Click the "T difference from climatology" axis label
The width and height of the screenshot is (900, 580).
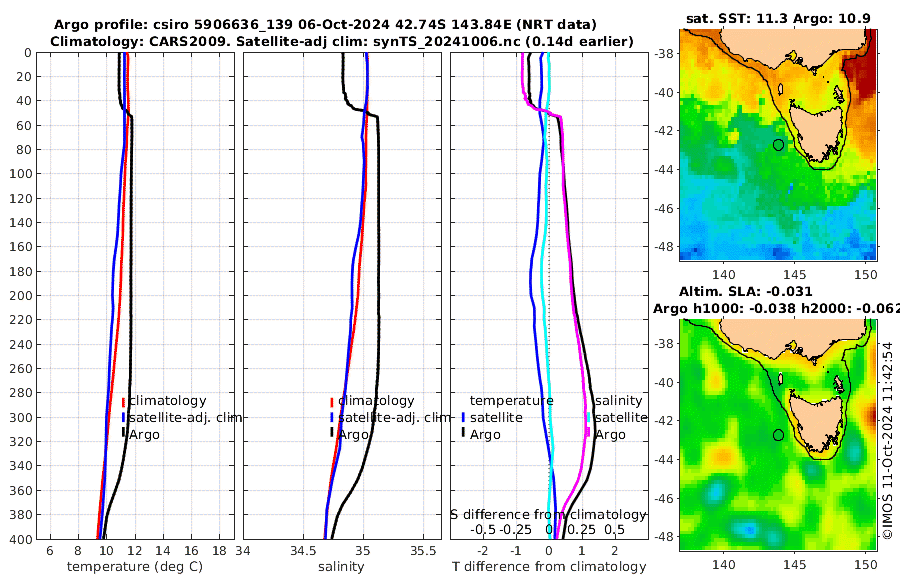(x=549, y=567)
